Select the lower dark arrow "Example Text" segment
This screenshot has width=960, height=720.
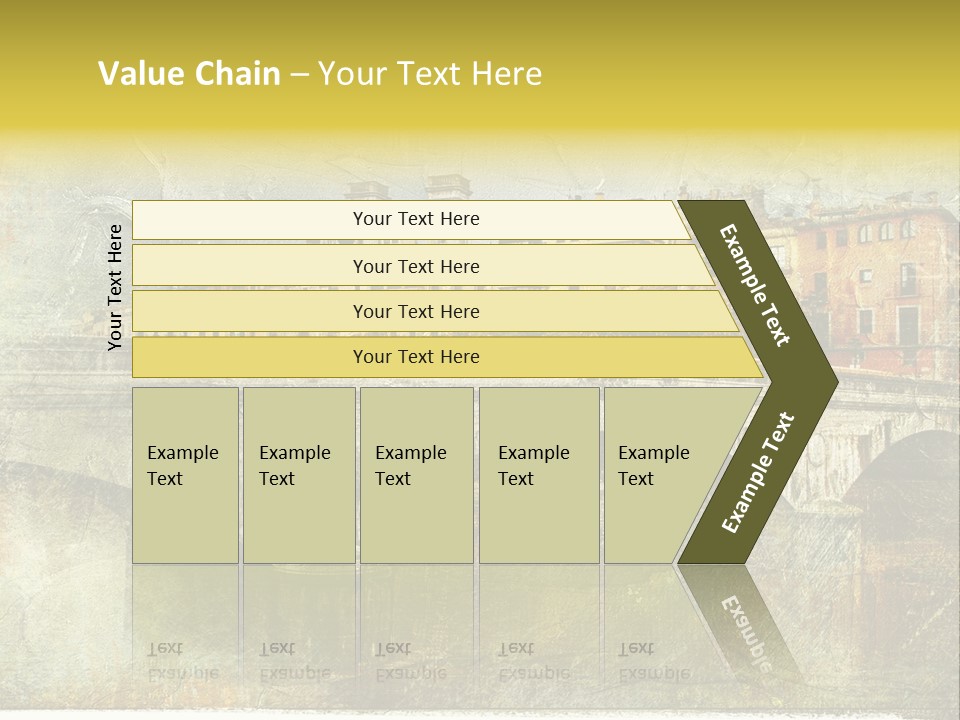758,472
